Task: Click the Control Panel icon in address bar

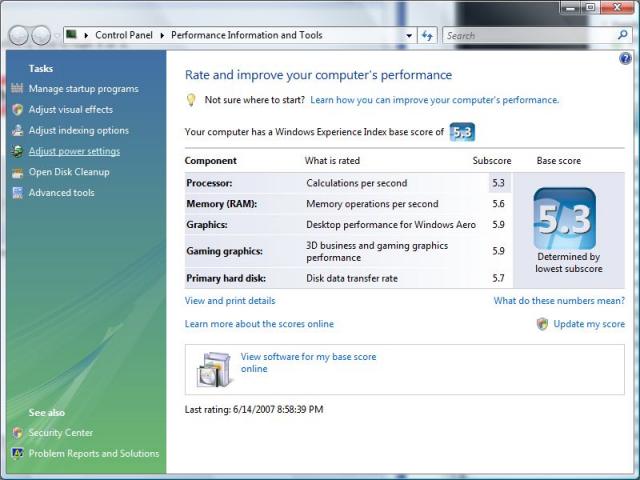Action: pyautogui.click(x=71, y=34)
